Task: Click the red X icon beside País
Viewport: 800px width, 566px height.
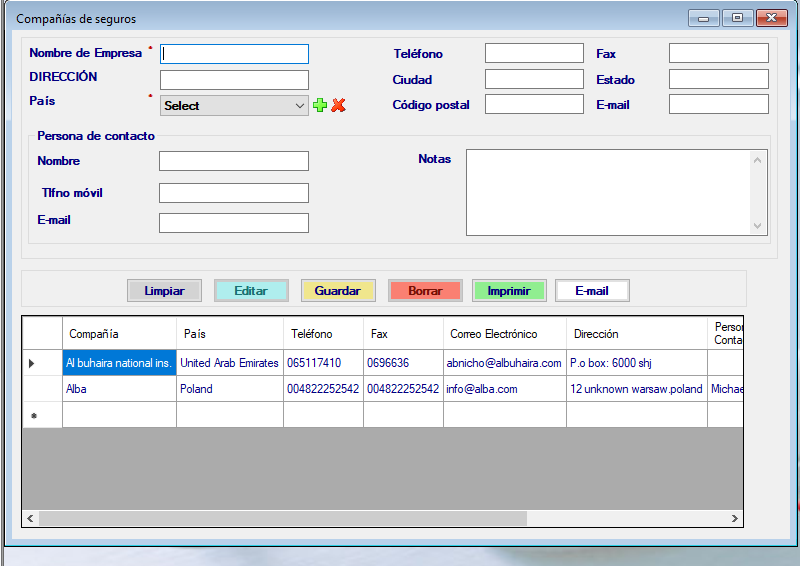Action: [x=338, y=105]
